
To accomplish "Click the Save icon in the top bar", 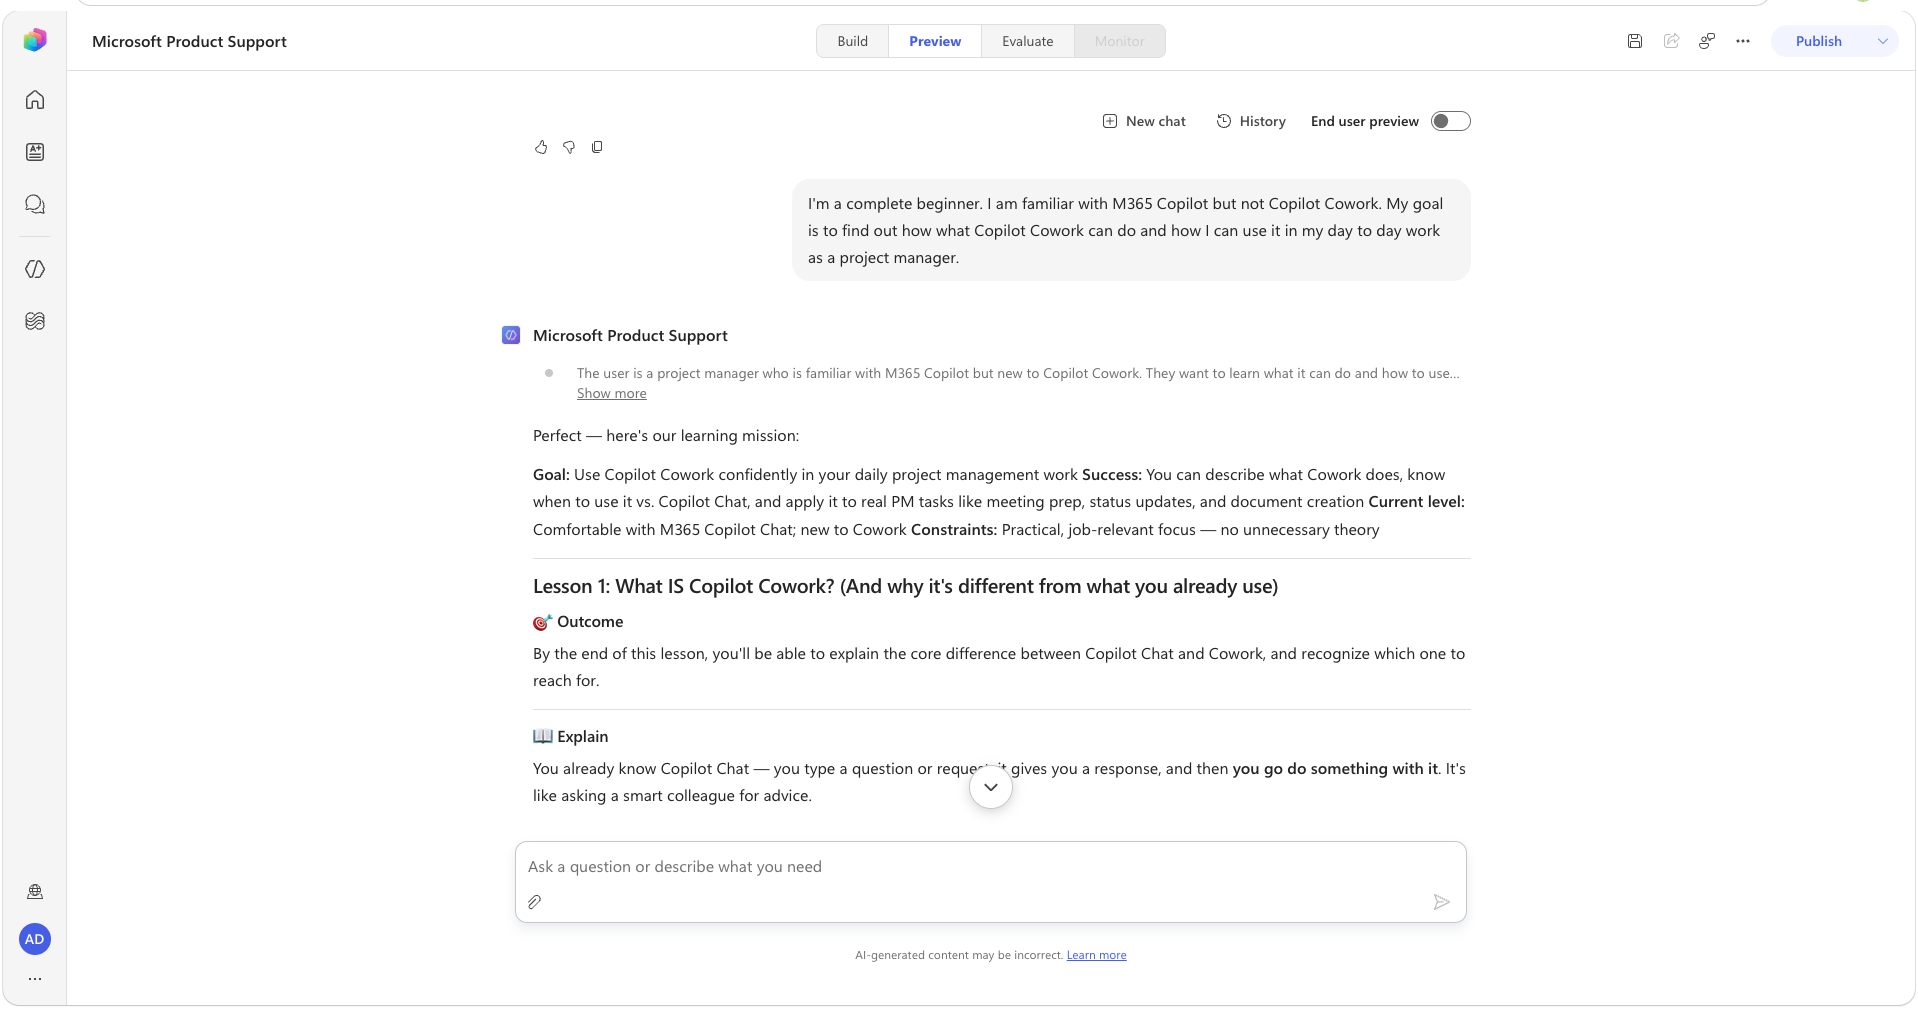I will click(1635, 41).
